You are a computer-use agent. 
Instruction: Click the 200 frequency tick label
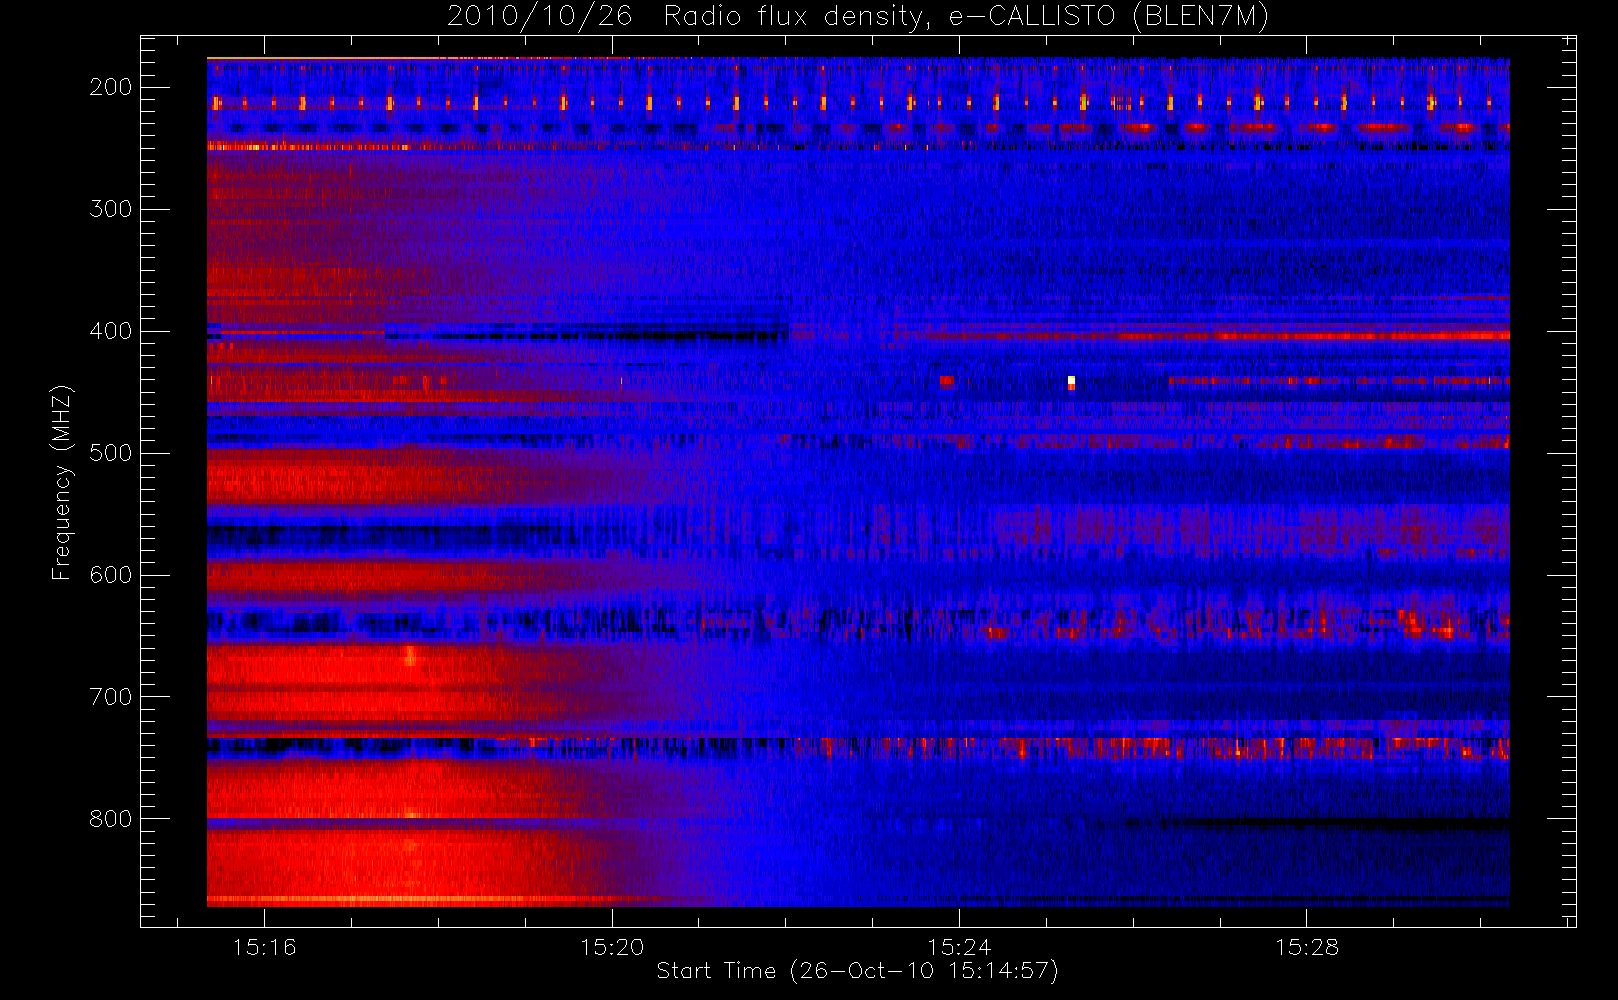[110, 87]
